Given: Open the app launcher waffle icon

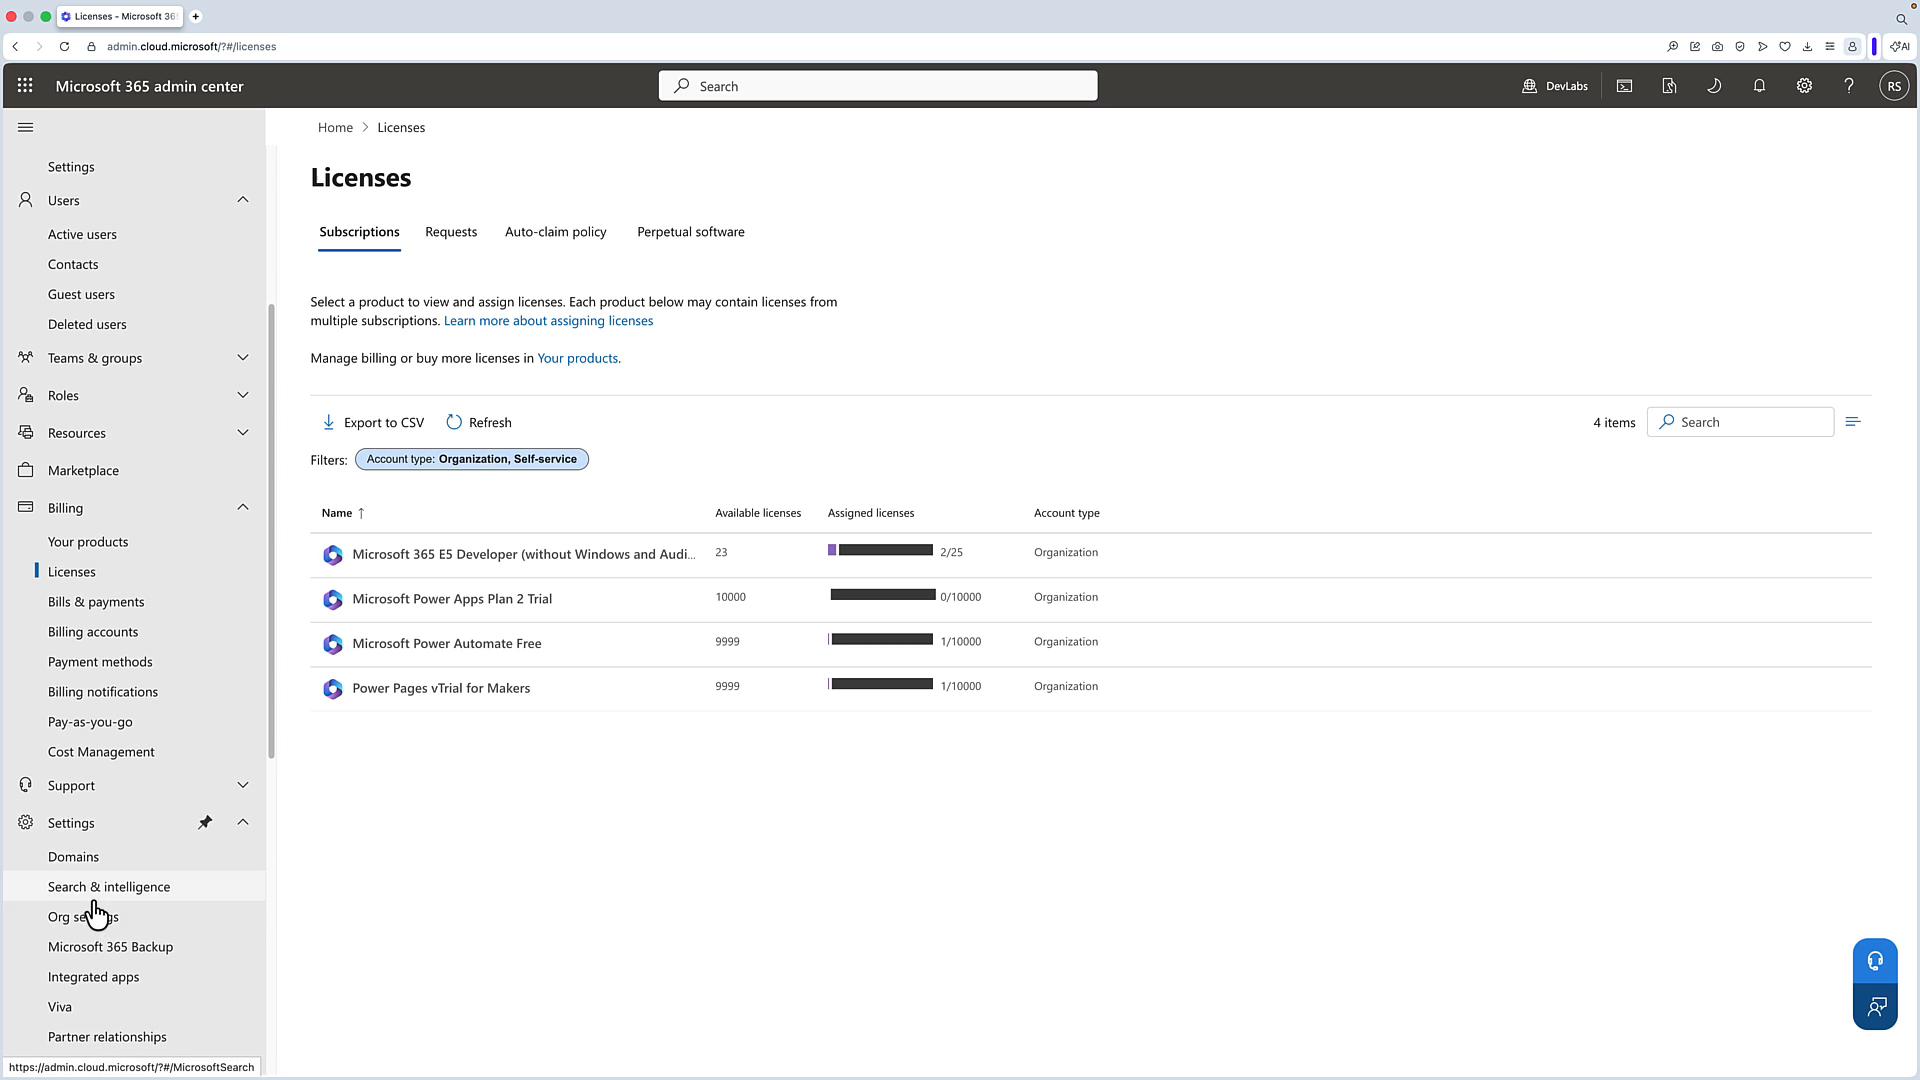Looking at the screenshot, I should point(25,86).
